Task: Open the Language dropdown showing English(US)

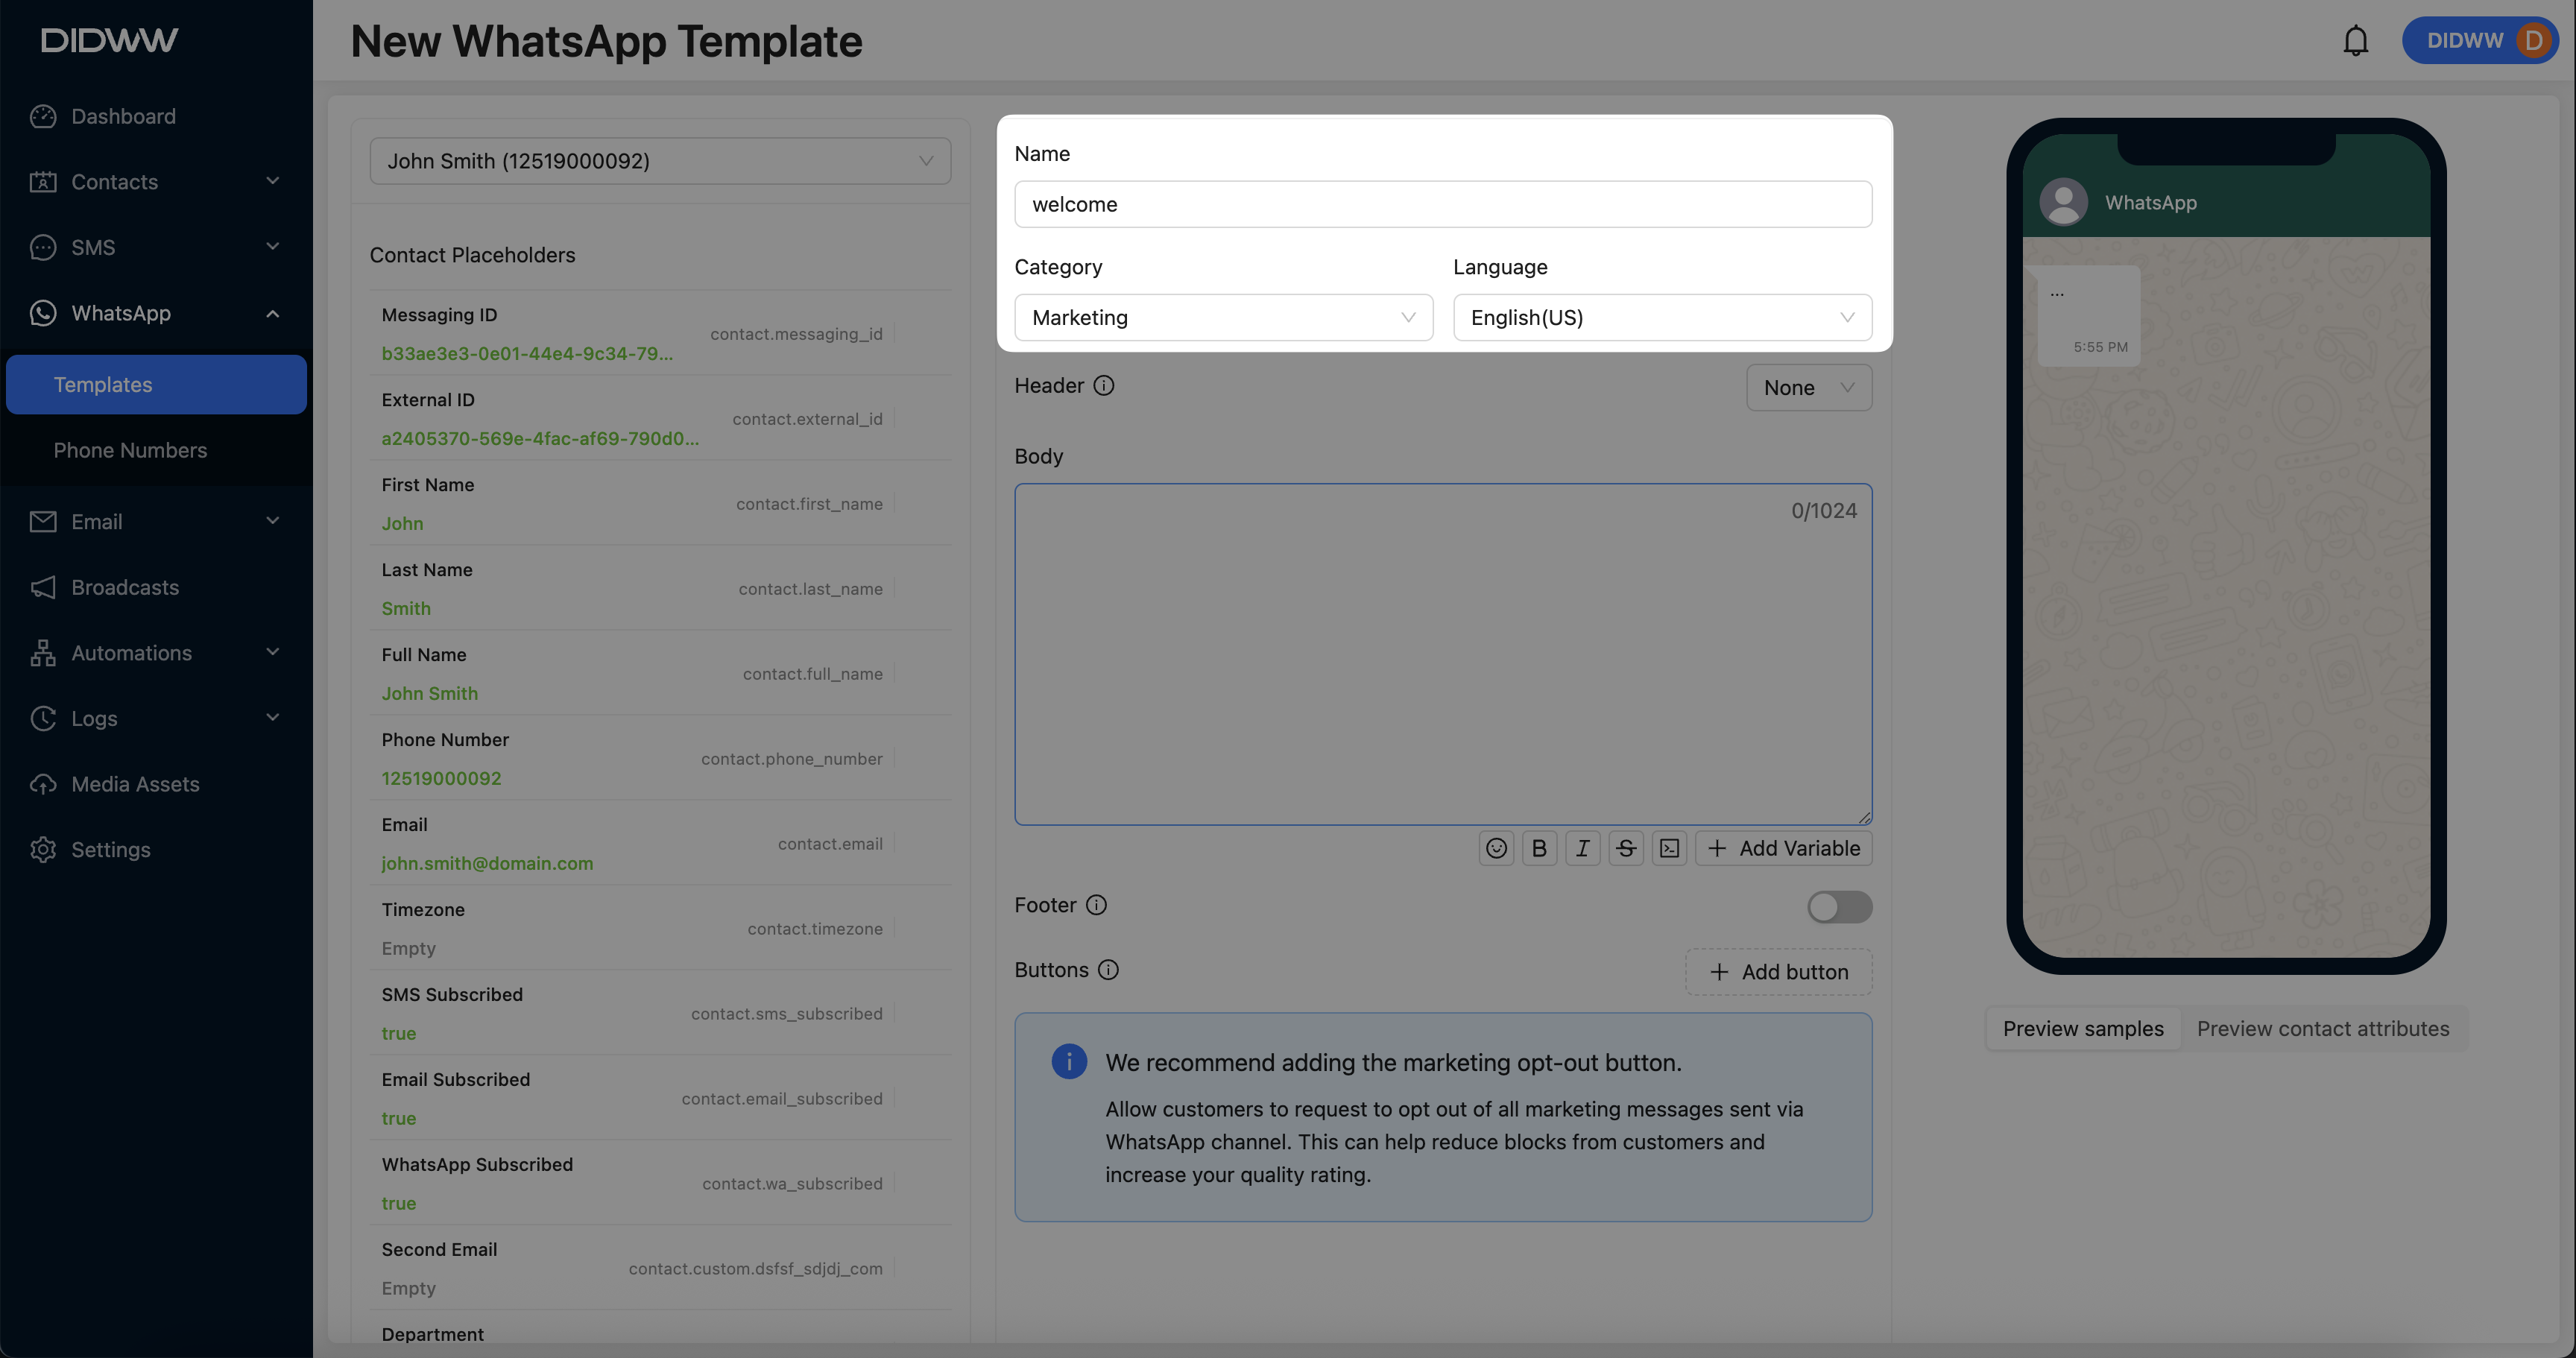Action: point(1662,318)
